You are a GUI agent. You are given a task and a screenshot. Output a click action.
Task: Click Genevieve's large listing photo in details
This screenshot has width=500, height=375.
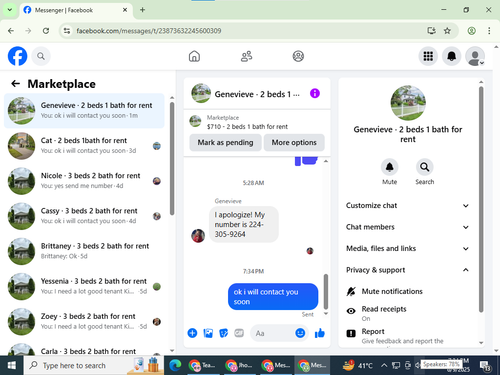point(408,103)
